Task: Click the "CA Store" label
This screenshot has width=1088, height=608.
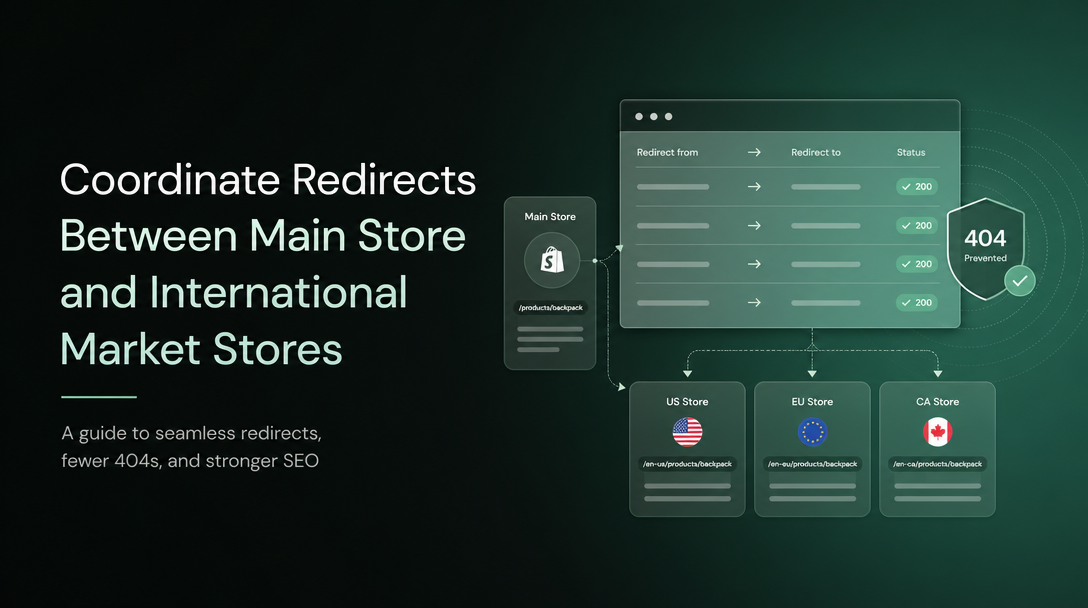Action: [x=937, y=402]
